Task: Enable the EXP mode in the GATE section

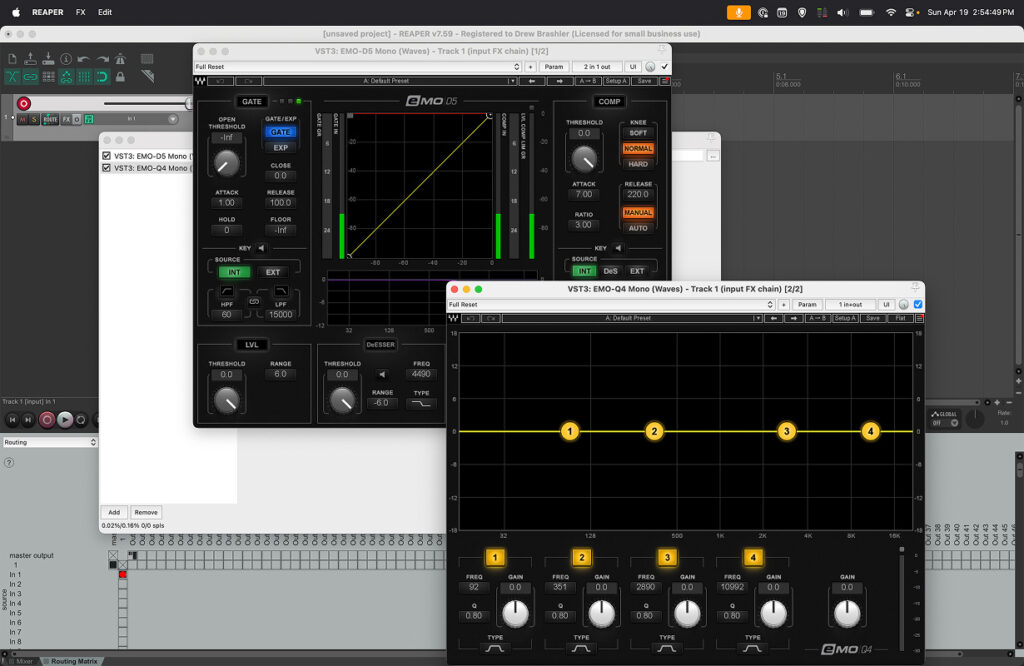Action: 280,146
